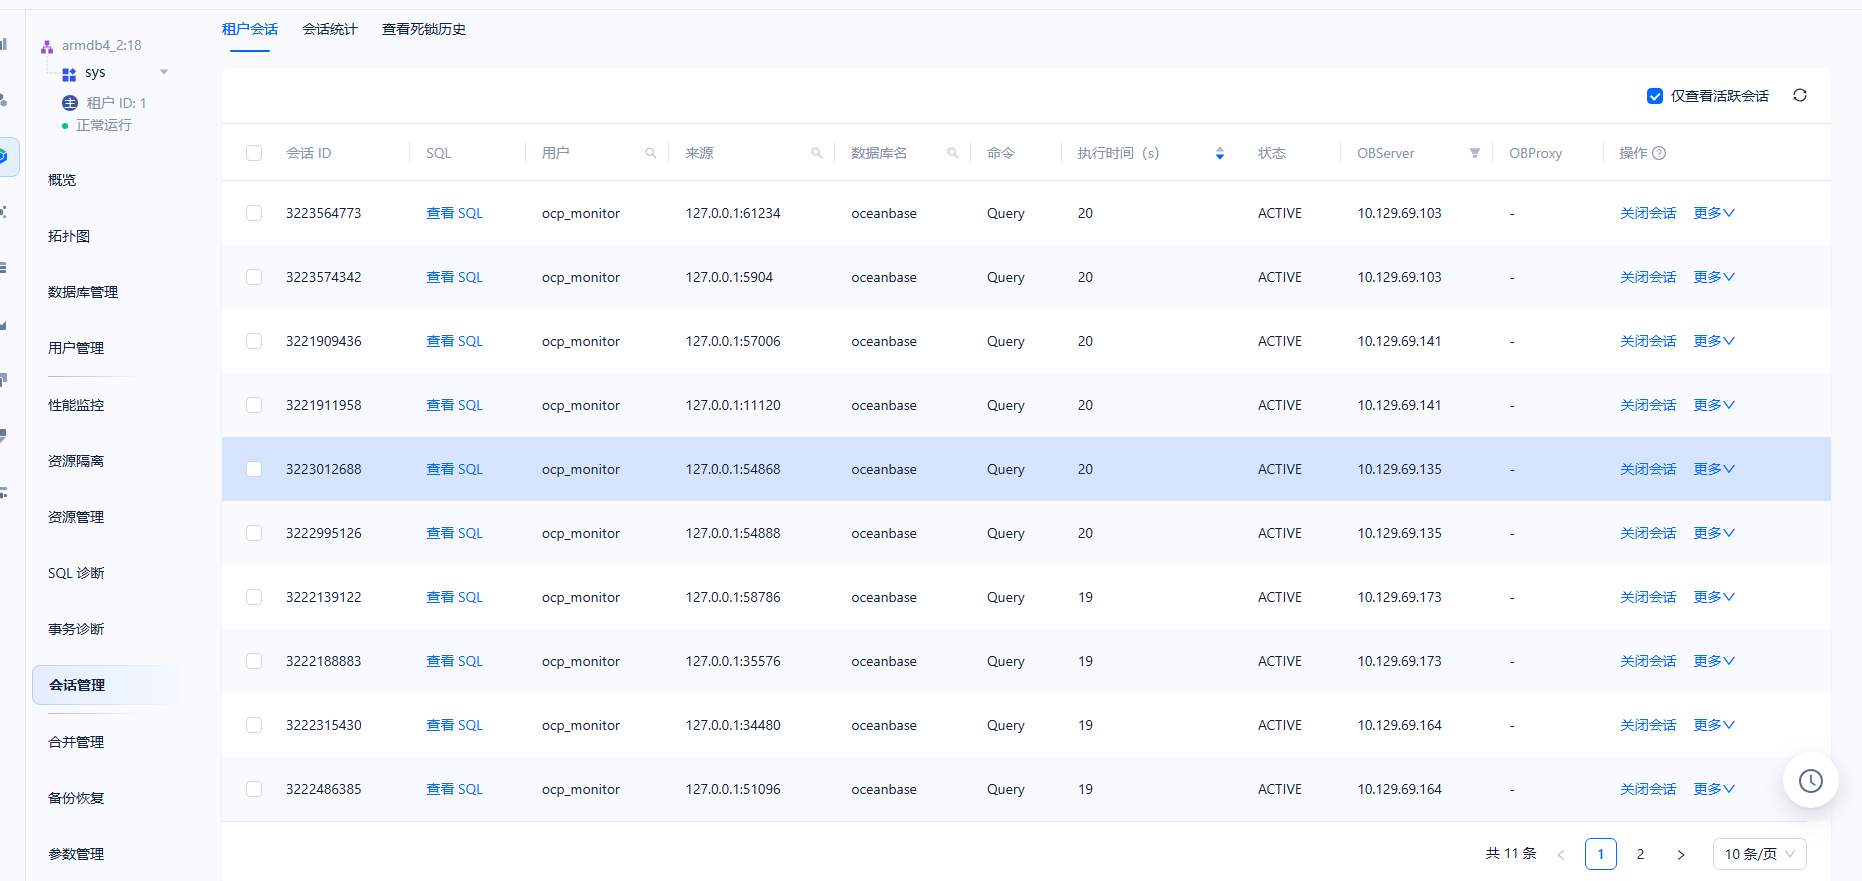The image size is (1862, 881).
Task: View SQL for session 3221909436
Action: point(454,341)
